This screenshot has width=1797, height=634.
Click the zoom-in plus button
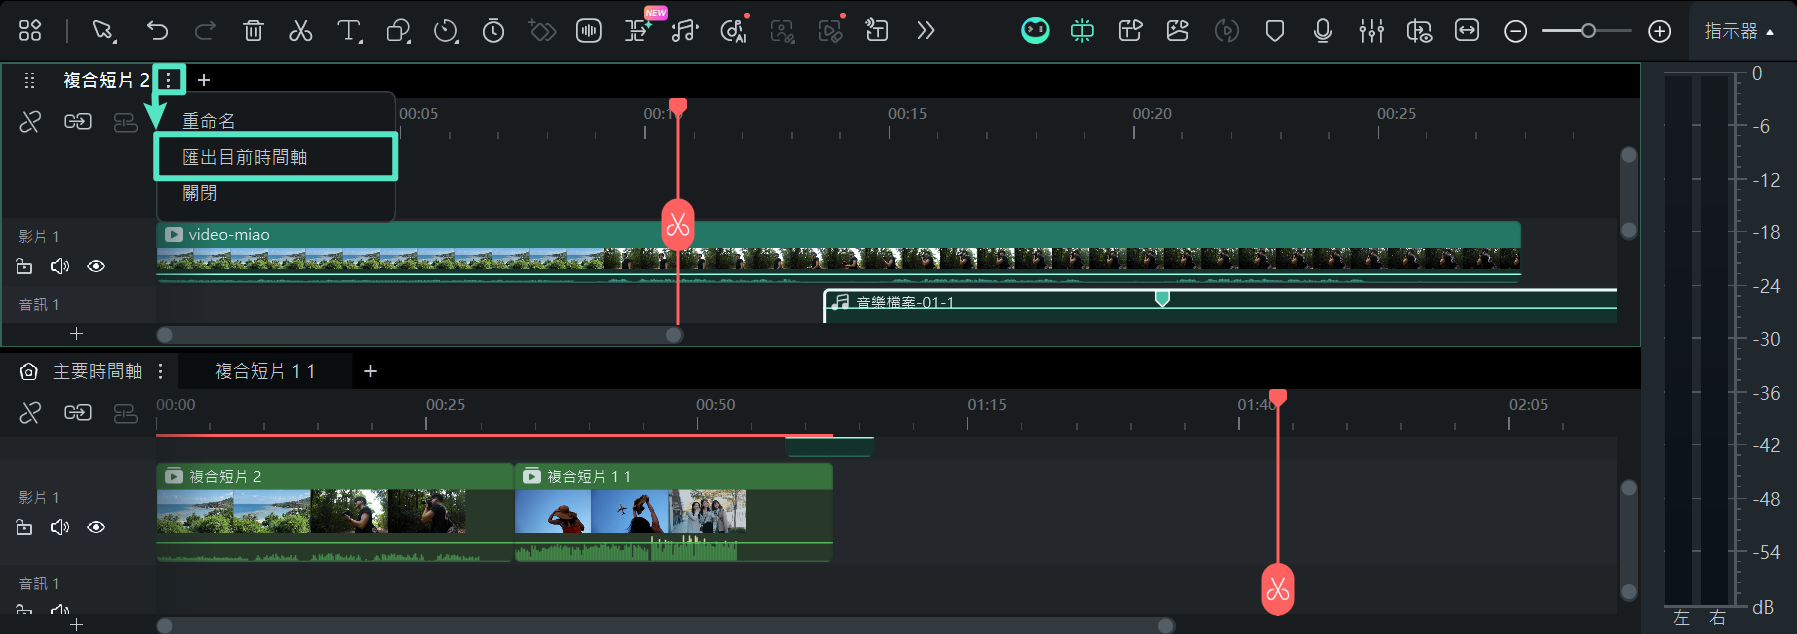tap(1659, 31)
